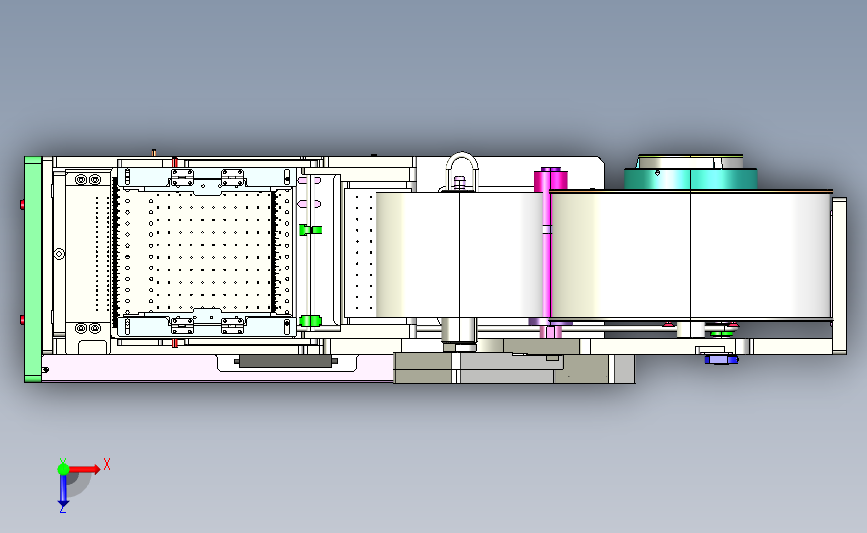Screen dimensions: 867x533
Task: Select the lower pair of screw heads at left
Action: point(88,328)
